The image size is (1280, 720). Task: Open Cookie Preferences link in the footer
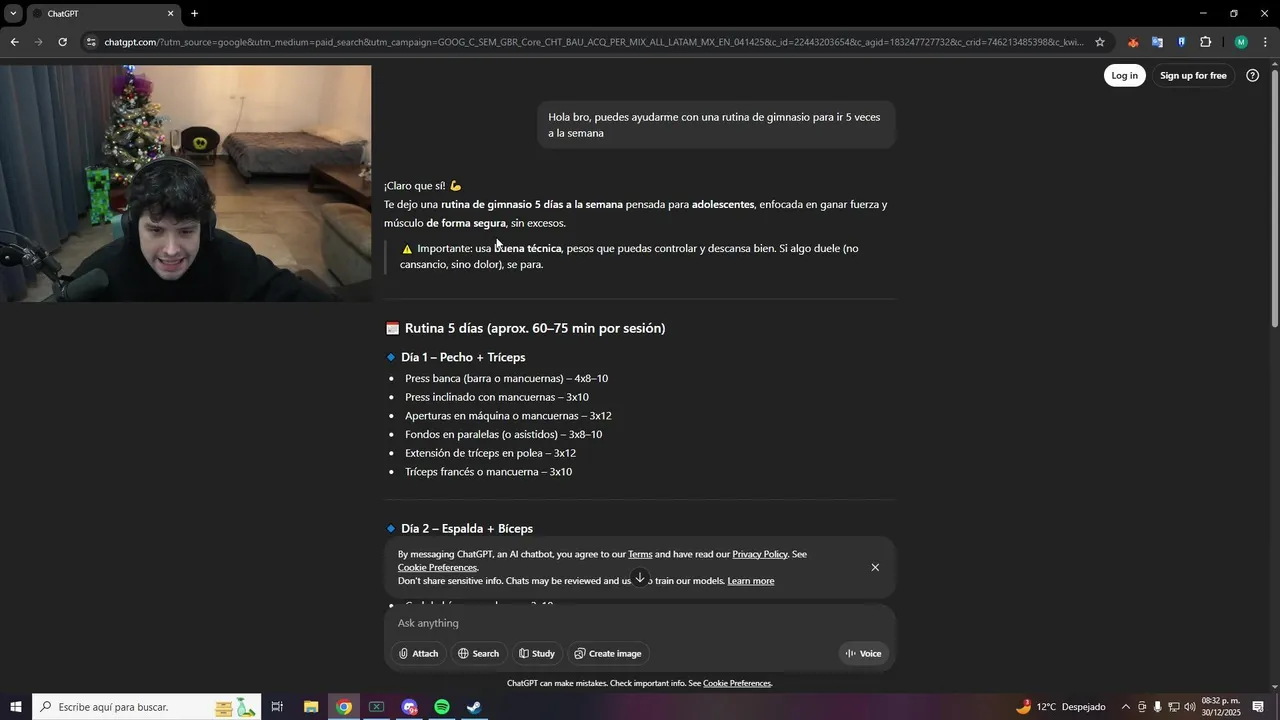[x=737, y=684]
